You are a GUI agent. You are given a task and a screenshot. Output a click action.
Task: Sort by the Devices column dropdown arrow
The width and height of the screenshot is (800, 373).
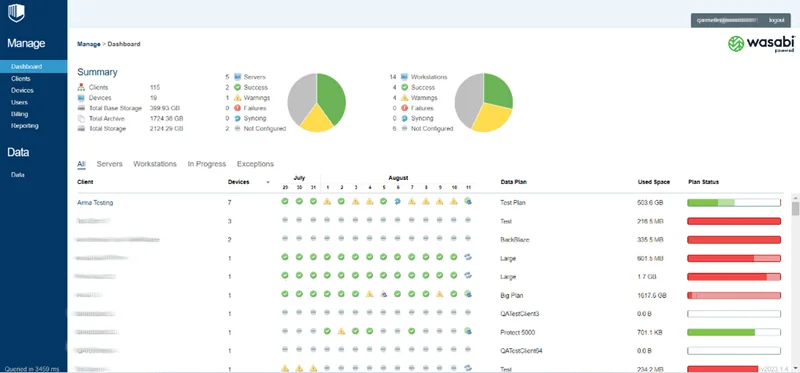click(x=268, y=182)
